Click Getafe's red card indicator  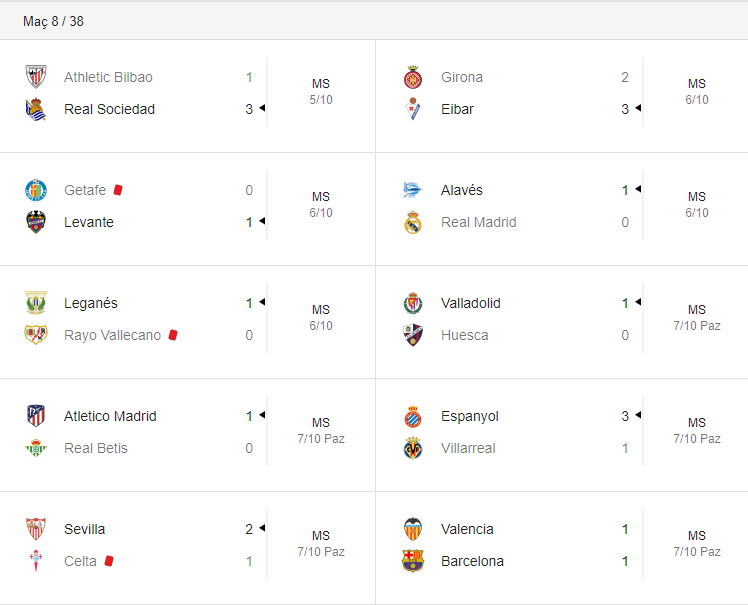click(118, 190)
